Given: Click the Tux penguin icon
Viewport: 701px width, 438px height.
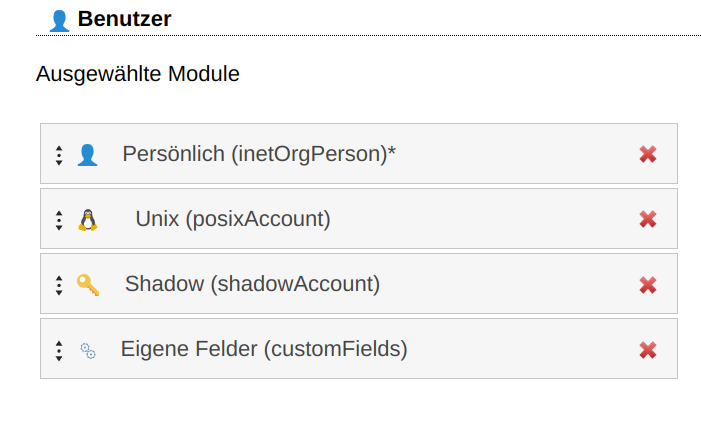Looking at the screenshot, I should 88,220.
